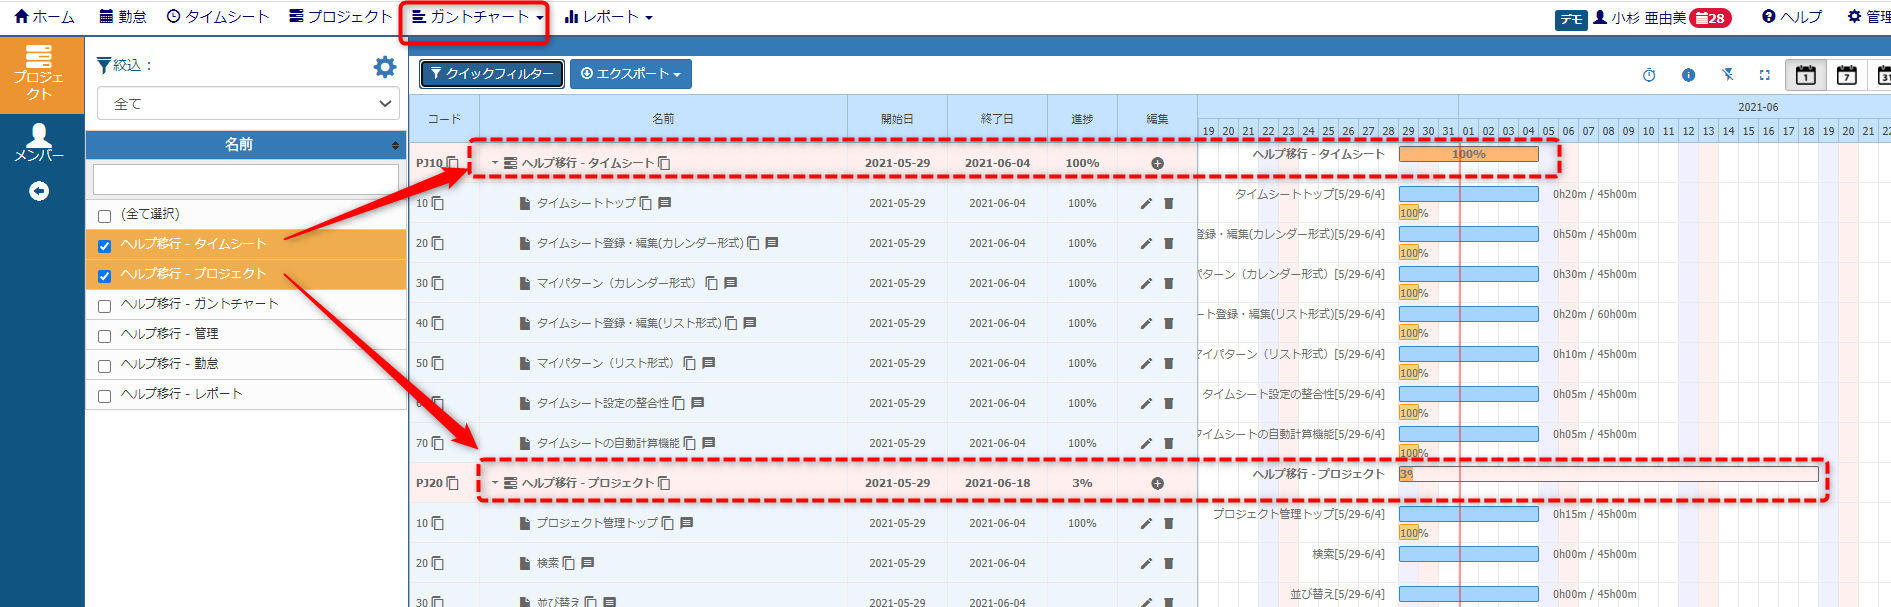Click the クイックフィルター button
Screen dimensions: 1891x607
click(x=492, y=74)
